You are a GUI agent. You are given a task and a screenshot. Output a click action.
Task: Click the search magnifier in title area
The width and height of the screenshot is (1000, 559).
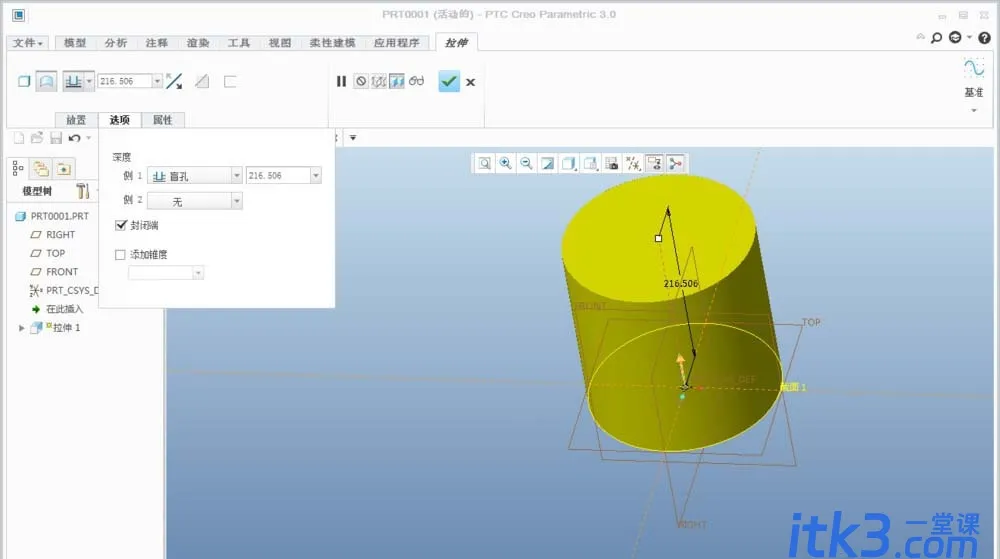[936, 38]
